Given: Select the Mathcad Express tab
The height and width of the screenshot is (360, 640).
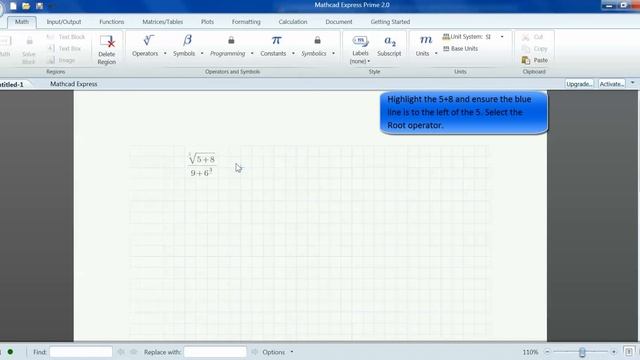Looking at the screenshot, I should pos(73,84).
